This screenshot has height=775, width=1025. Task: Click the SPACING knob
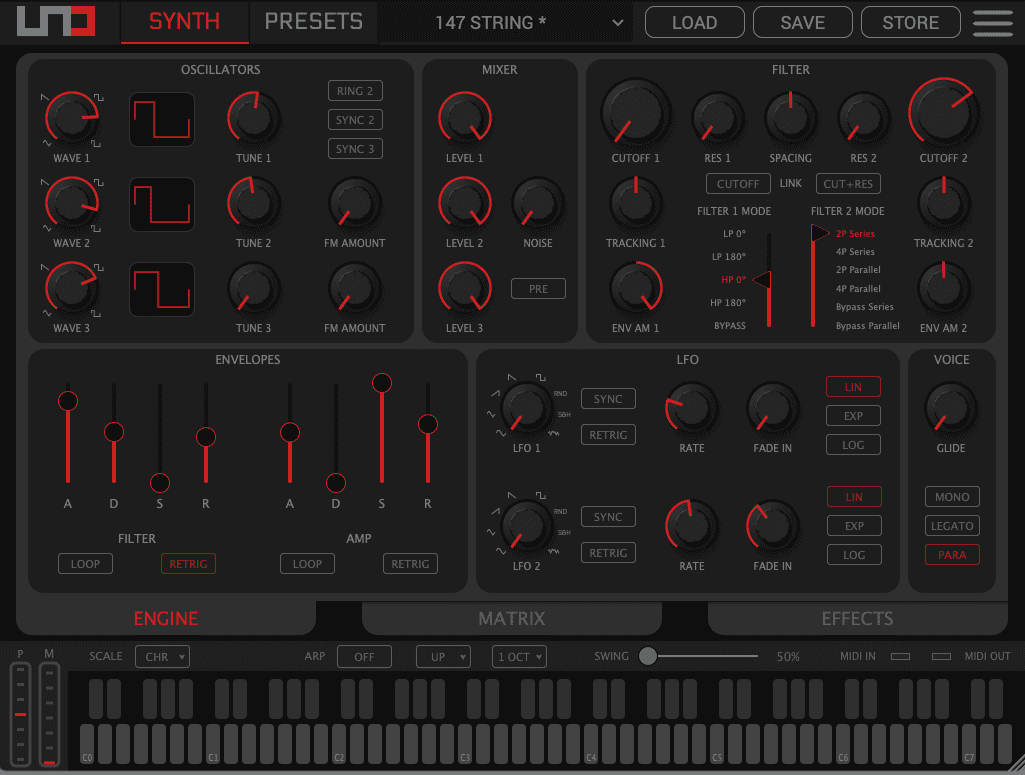790,118
